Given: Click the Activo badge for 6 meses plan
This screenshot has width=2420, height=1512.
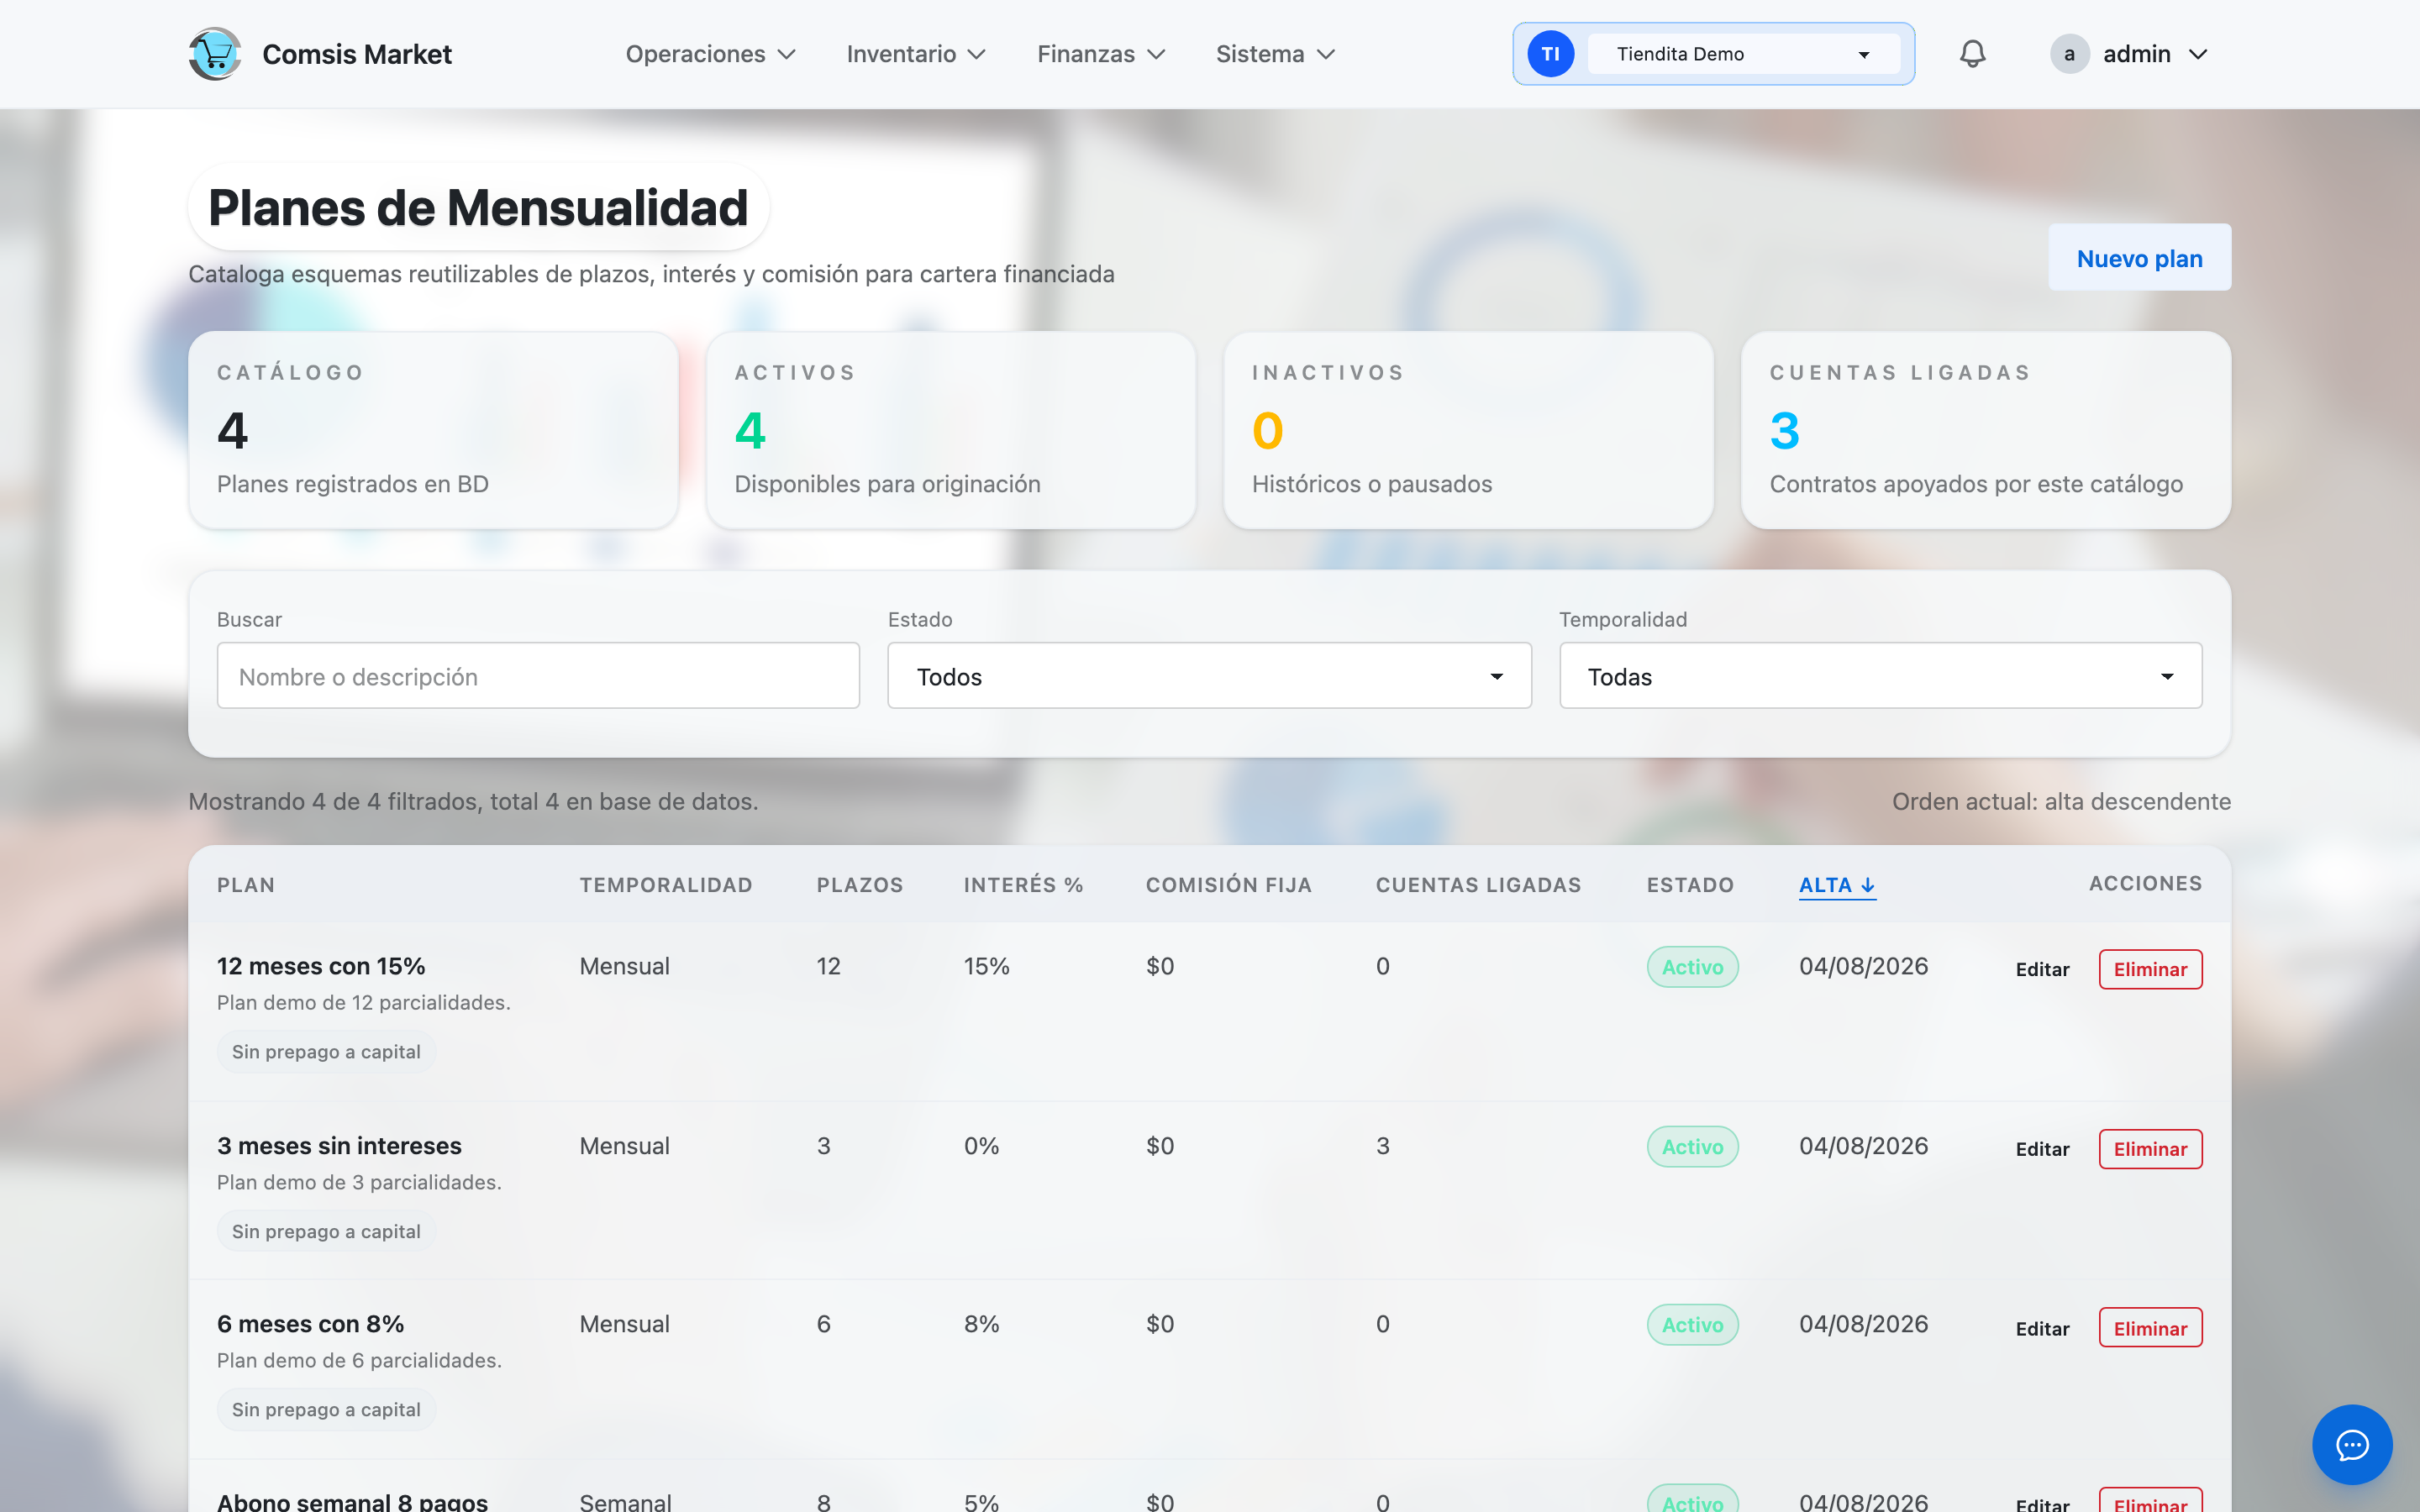Looking at the screenshot, I should pyautogui.click(x=1692, y=1325).
